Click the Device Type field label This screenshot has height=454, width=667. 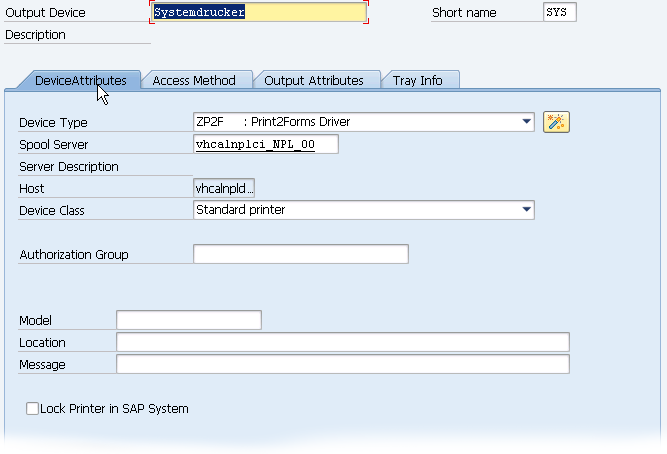53,123
